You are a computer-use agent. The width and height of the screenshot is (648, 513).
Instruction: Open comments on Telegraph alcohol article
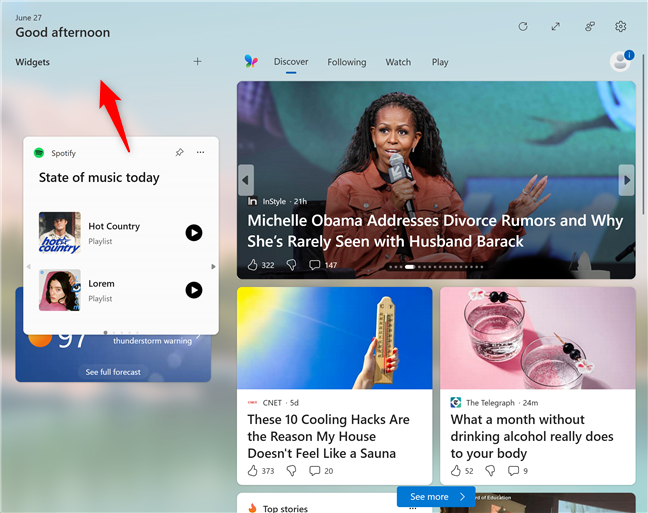pyautogui.click(x=513, y=470)
